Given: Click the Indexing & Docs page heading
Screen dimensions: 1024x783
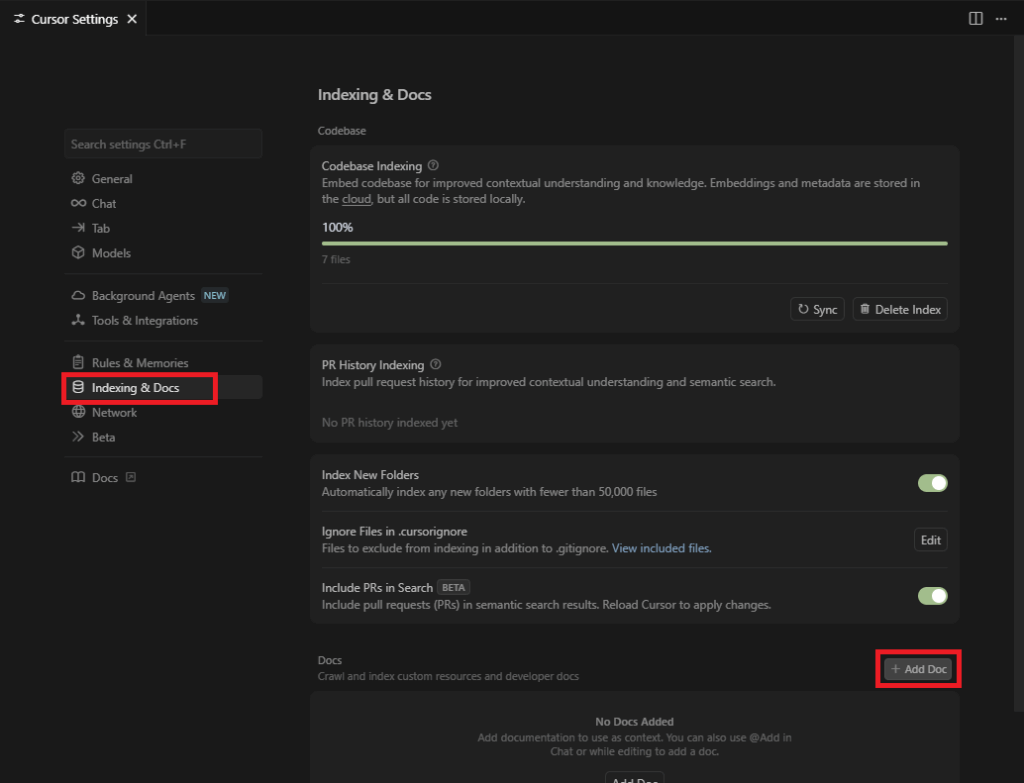Looking at the screenshot, I should (375, 95).
